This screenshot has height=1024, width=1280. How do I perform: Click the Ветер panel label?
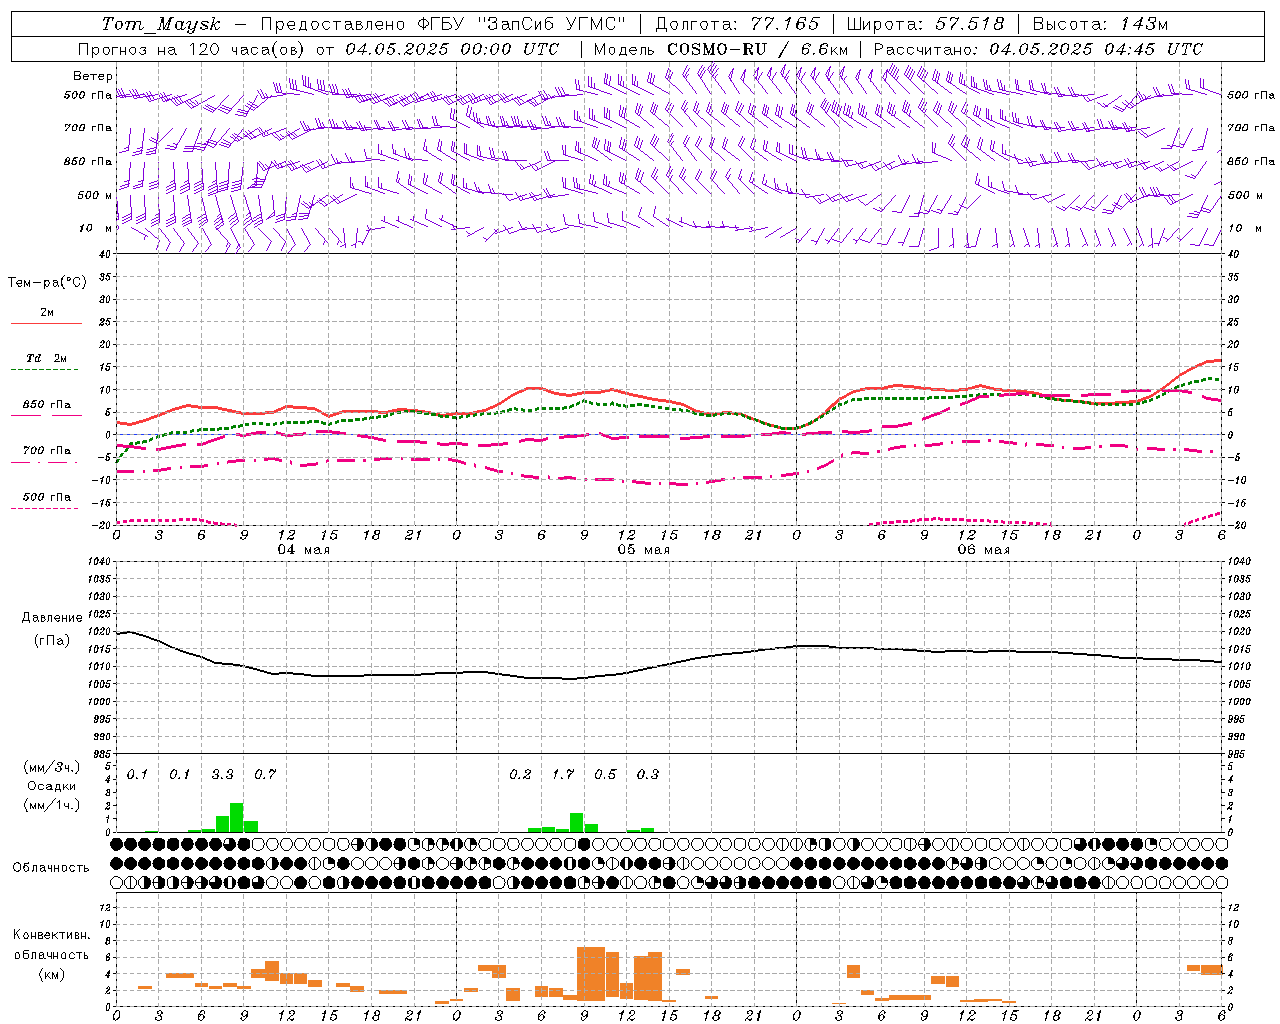click(x=92, y=76)
